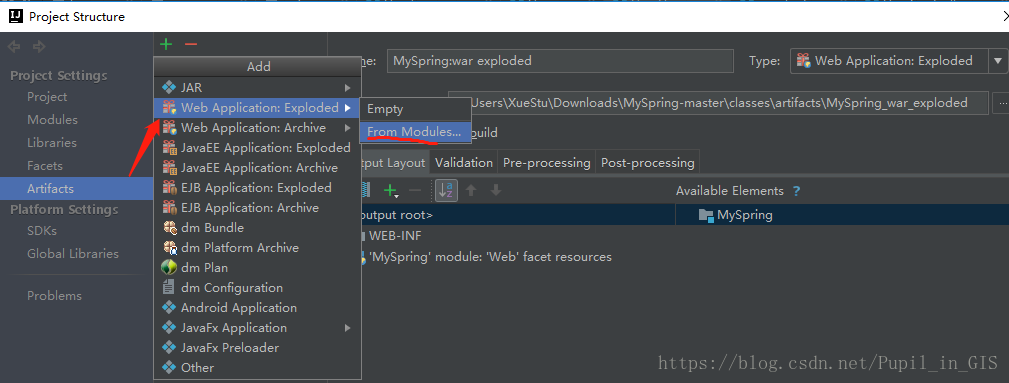Choose Web Application: Exploded entry
Screen dimensions: 1009x383
[257, 107]
